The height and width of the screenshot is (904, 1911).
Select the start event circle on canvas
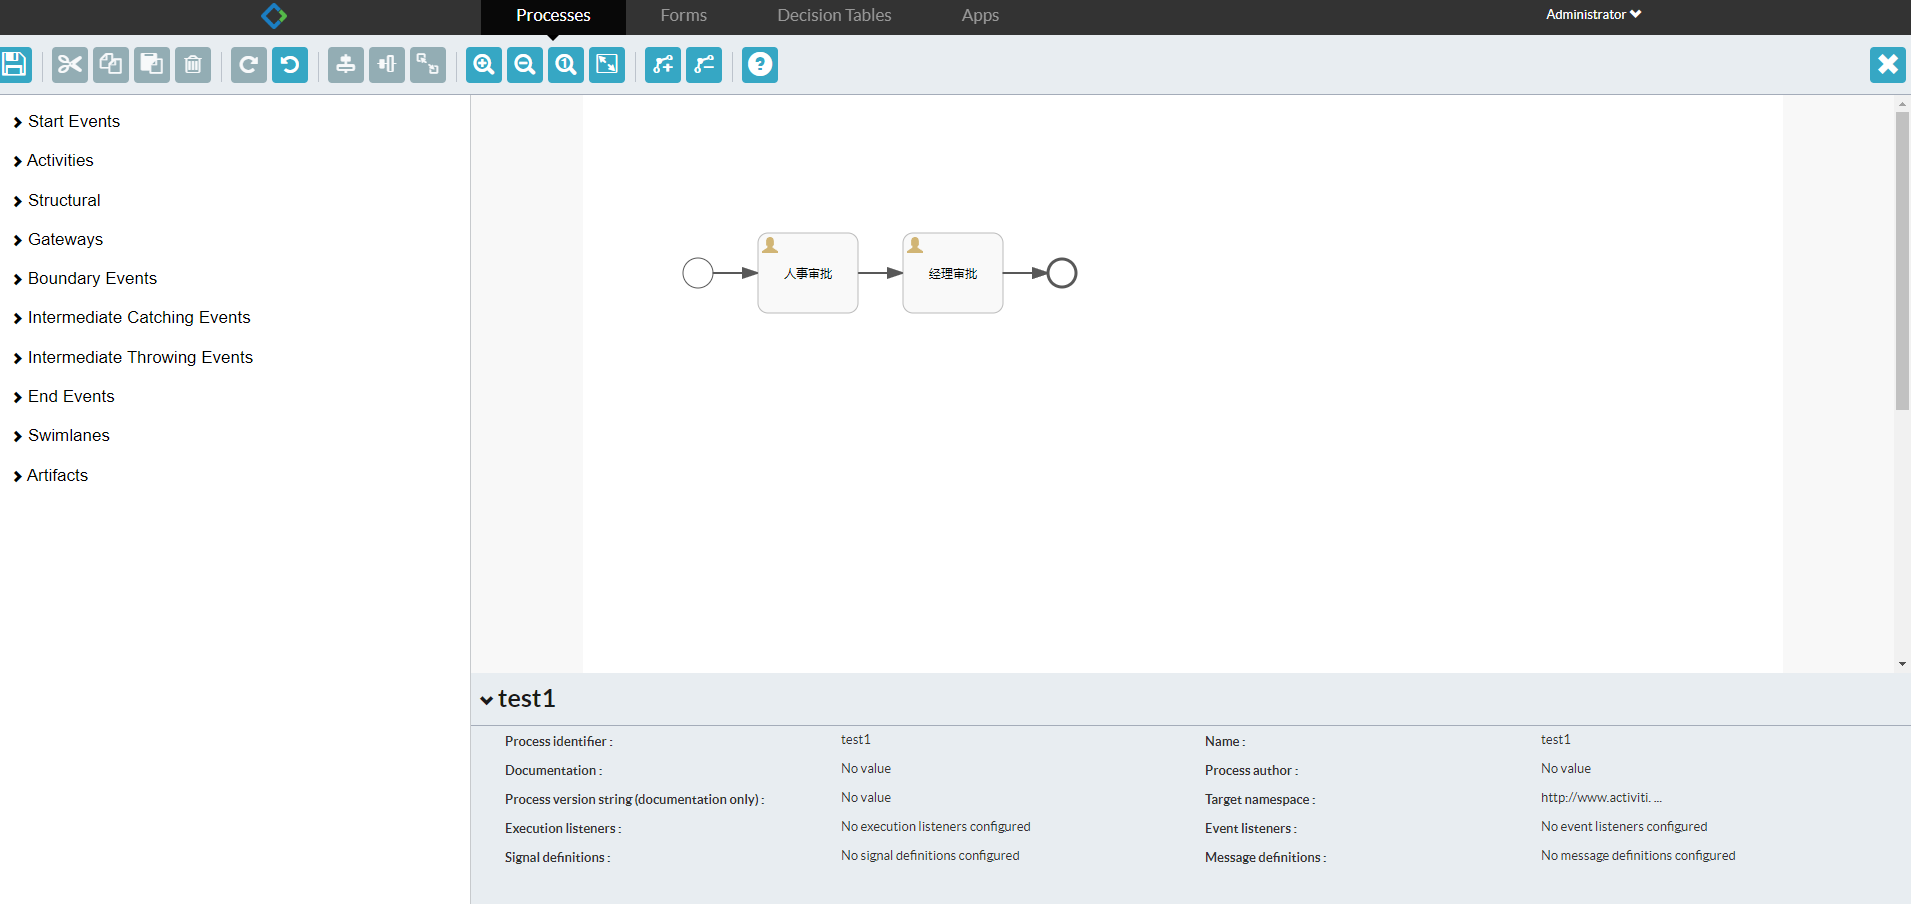click(x=698, y=273)
